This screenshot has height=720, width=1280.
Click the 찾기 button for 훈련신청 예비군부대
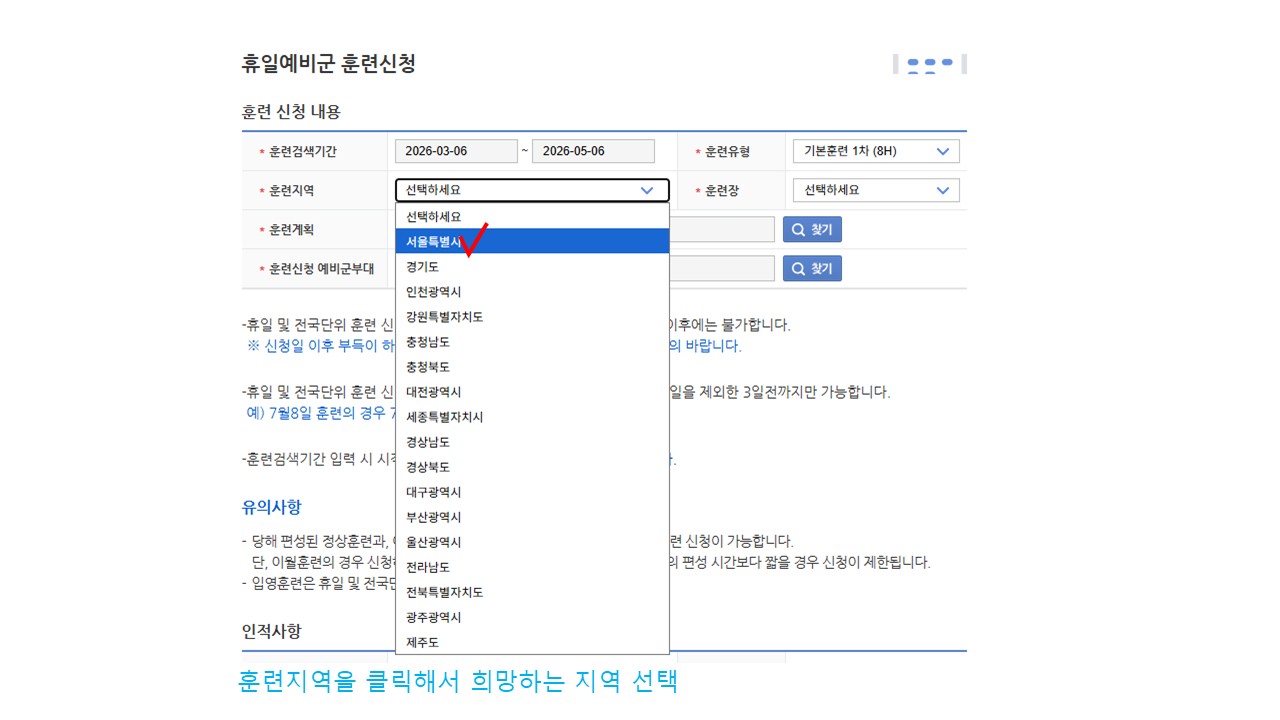coord(812,268)
